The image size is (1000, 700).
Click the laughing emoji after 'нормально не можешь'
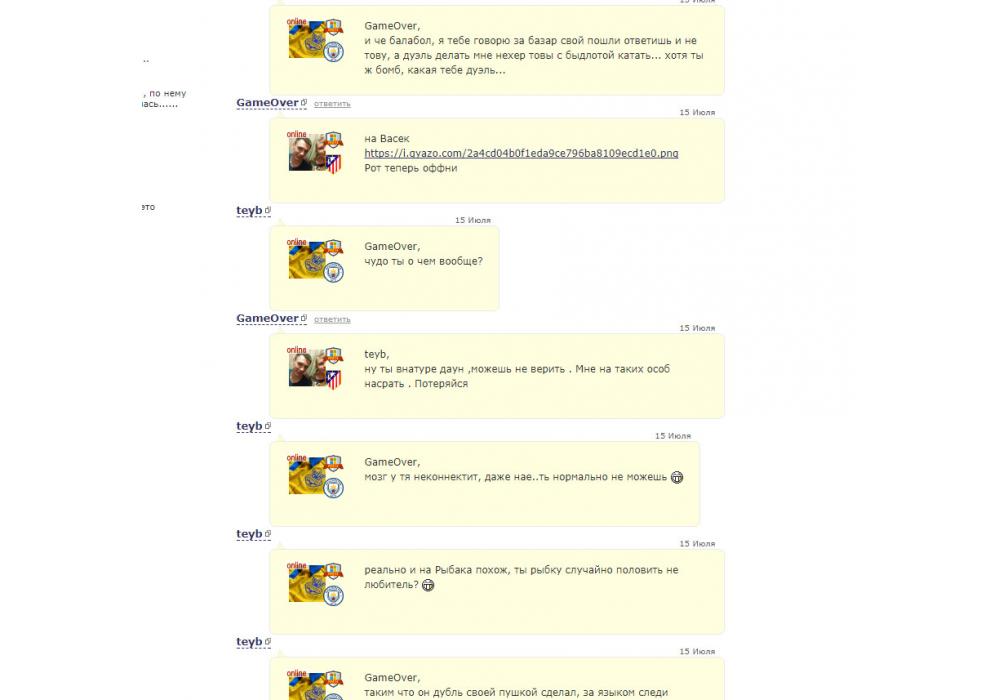(677, 477)
